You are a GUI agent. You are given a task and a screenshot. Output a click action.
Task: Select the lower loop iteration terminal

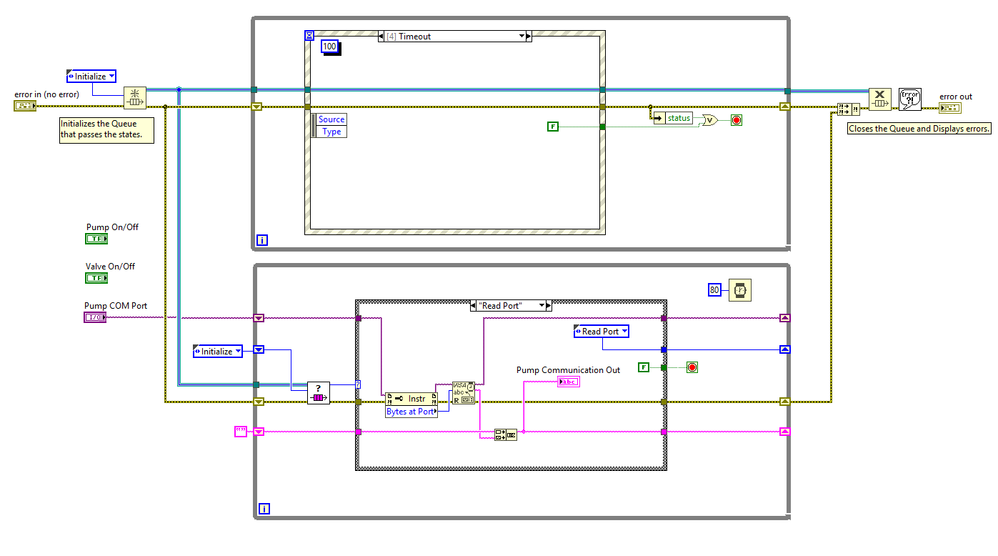(264, 508)
